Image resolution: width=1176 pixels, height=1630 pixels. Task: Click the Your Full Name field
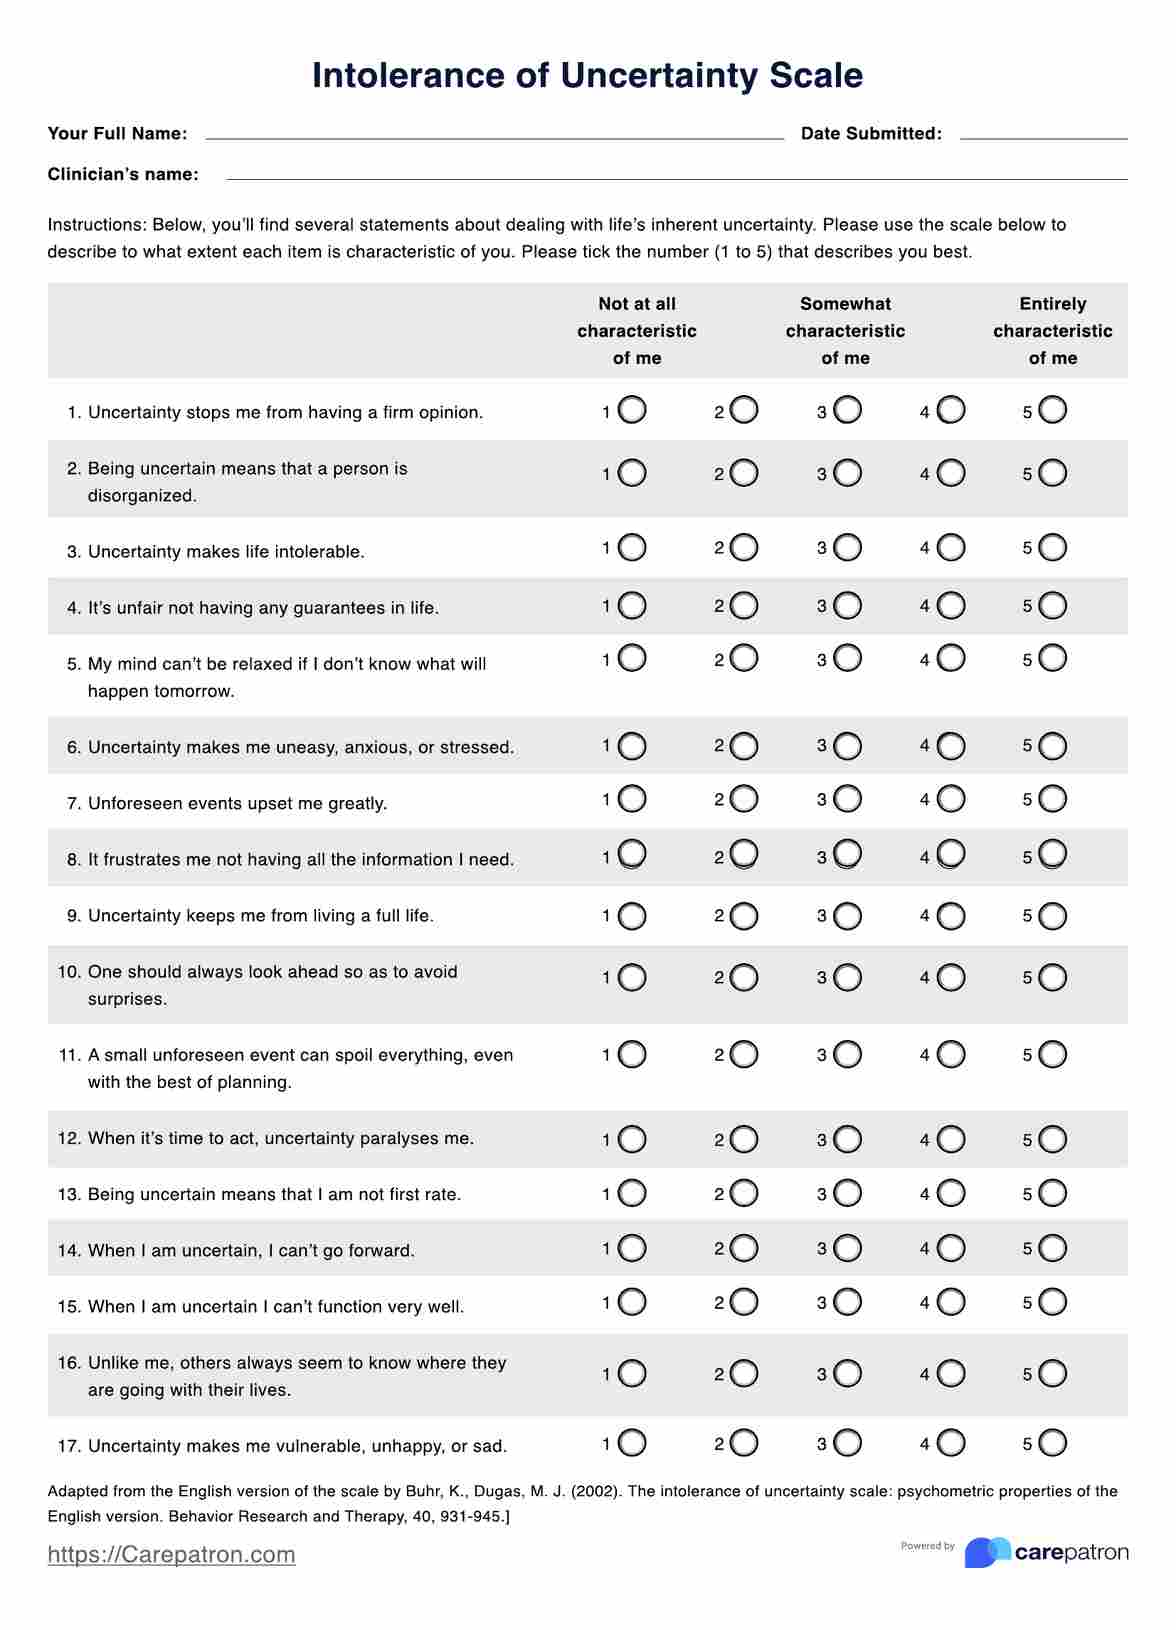[494, 132]
